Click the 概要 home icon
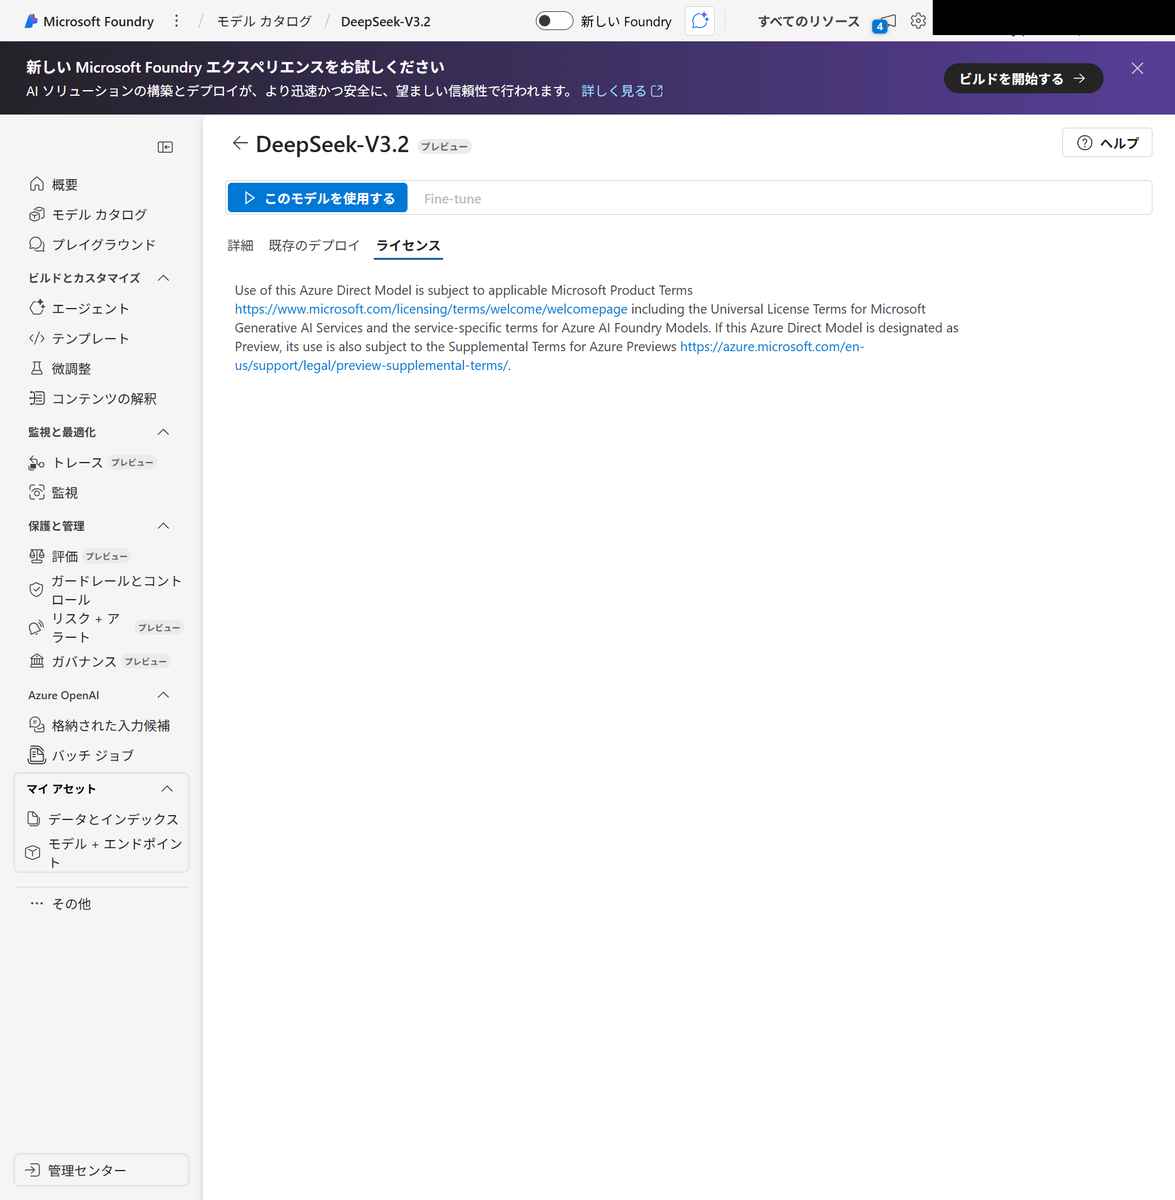The height and width of the screenshot is (1200, 1175). pyautogui.click(x=37, y=184)
